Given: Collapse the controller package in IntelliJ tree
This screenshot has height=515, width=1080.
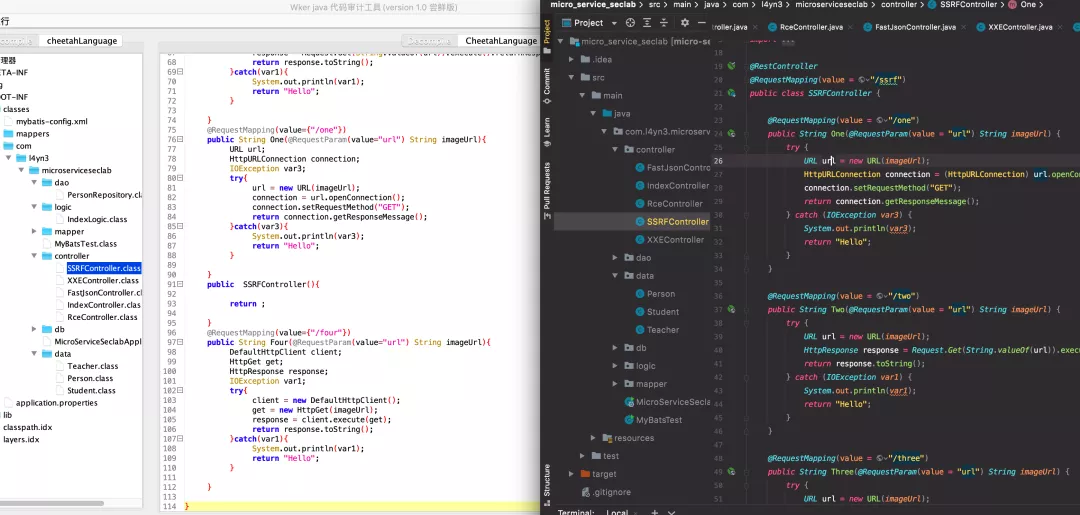Looking at the screenshot, I should click(x=615, y=149).
